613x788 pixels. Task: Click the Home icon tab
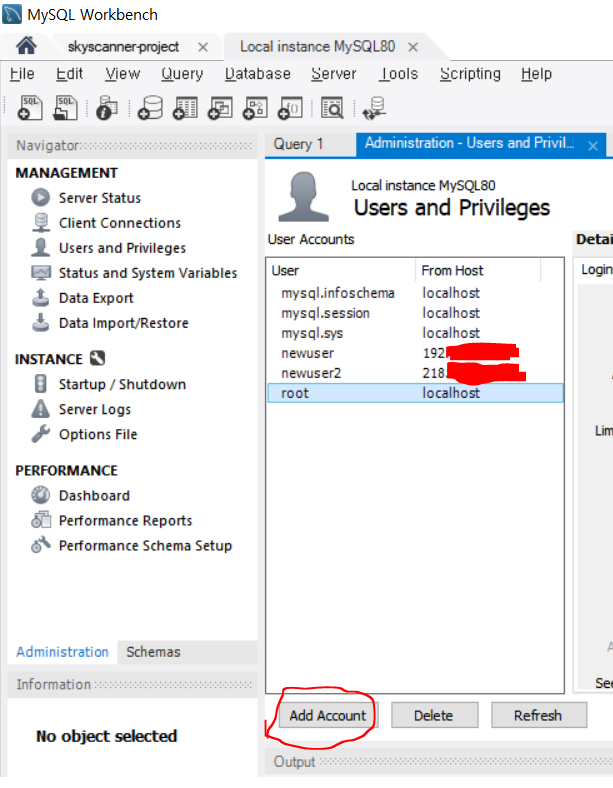tap(26, 46)
